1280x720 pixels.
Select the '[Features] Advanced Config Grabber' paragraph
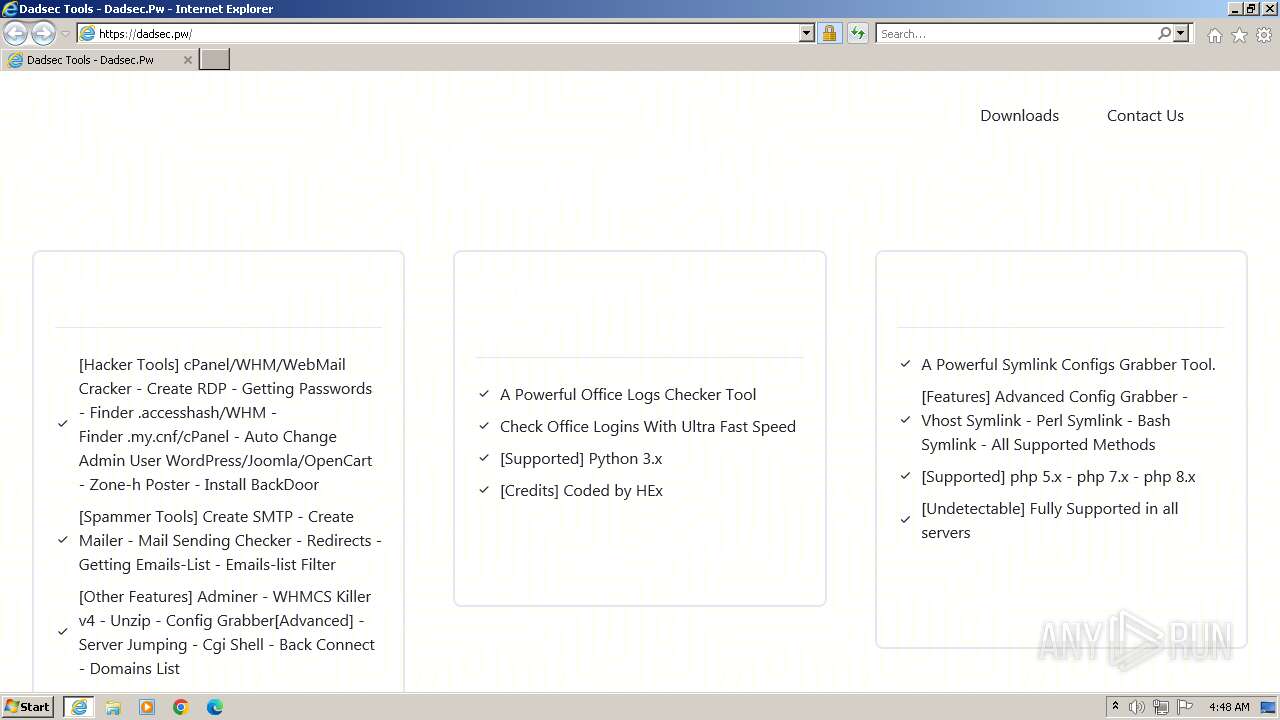tap(1055, 421)
